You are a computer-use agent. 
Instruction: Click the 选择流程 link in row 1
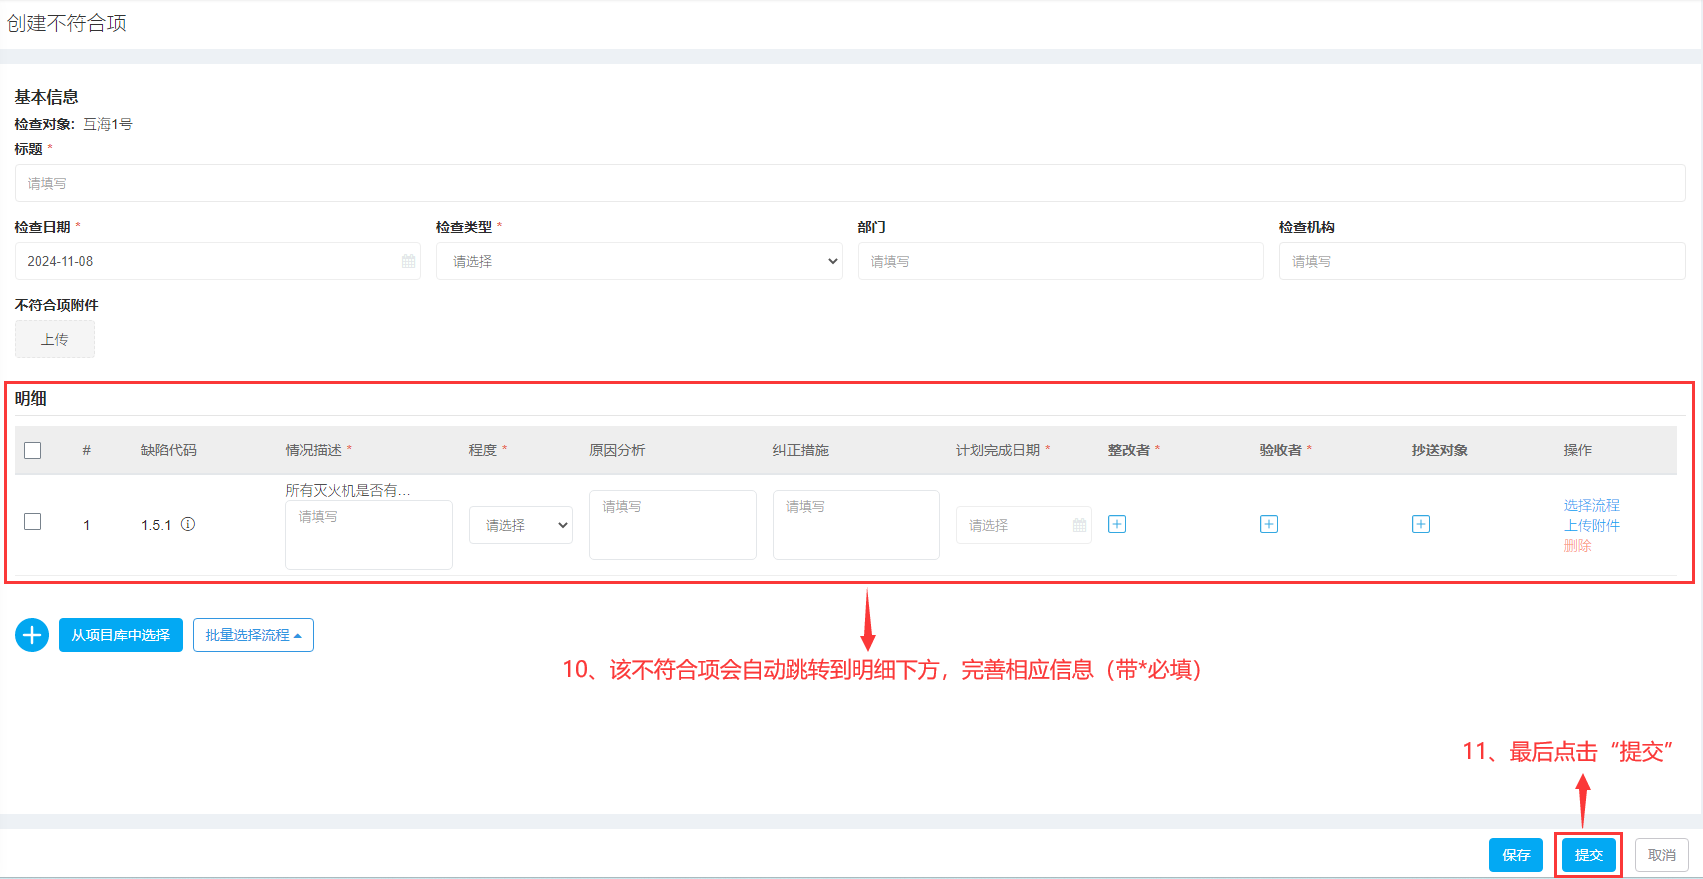click(1592, 505)
